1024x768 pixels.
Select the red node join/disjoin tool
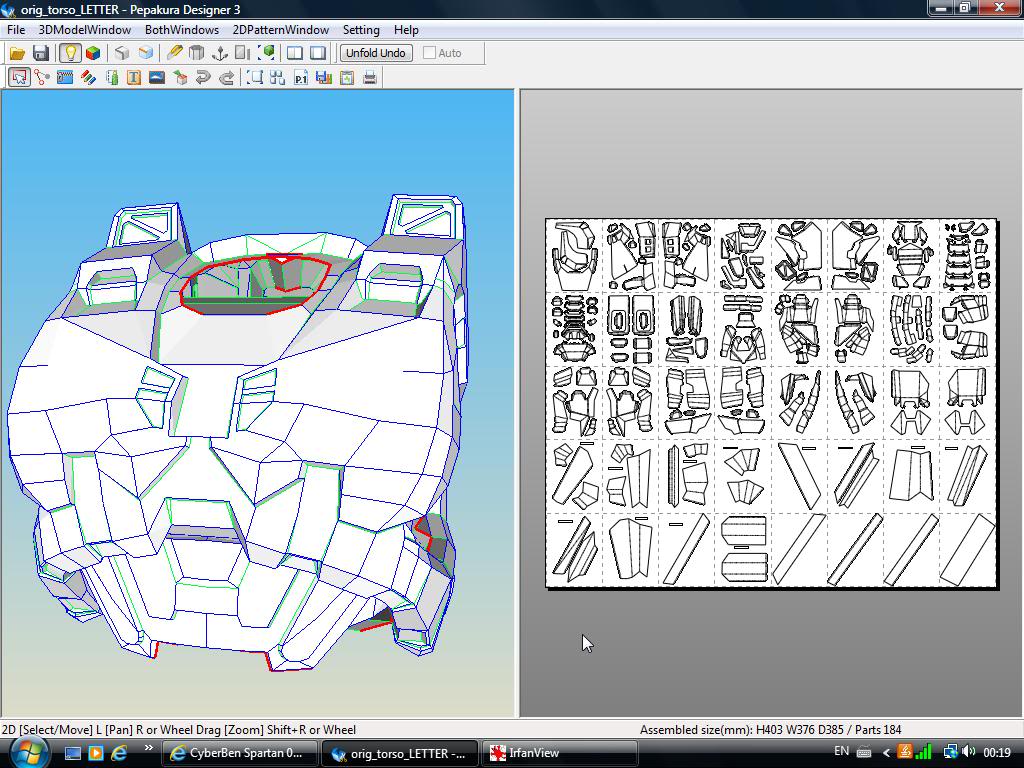click(x=42, y=78)
